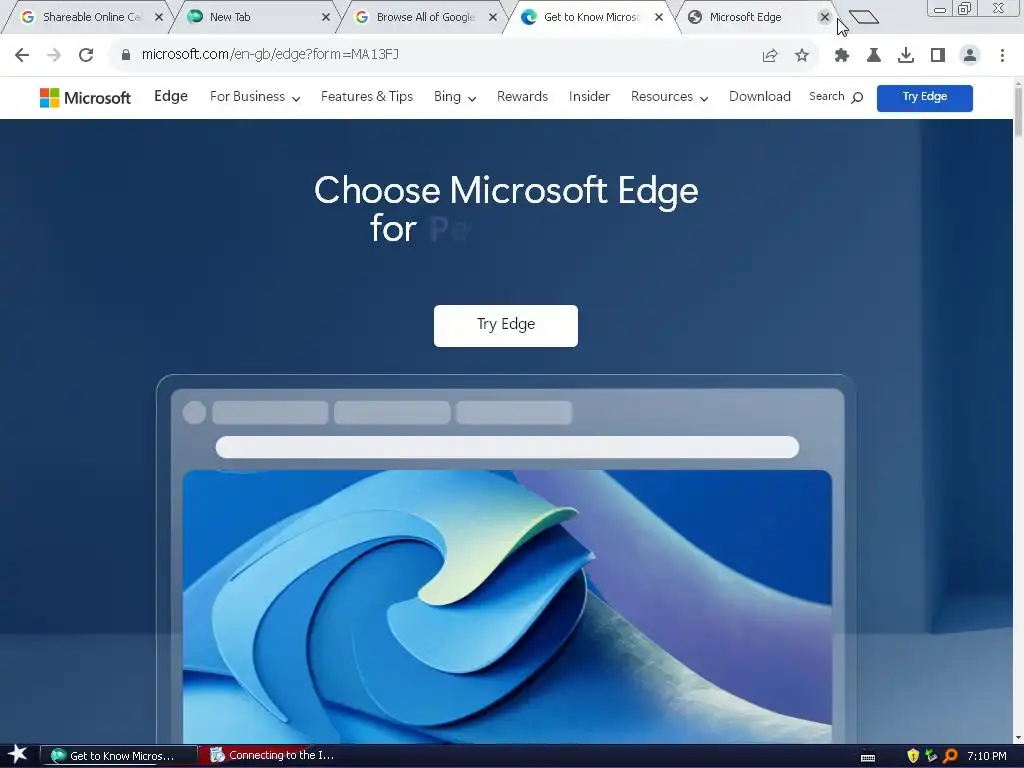Open the Chrome Labs flask icon
Viewport: 1024px width, 768px height.
(874, 56)
